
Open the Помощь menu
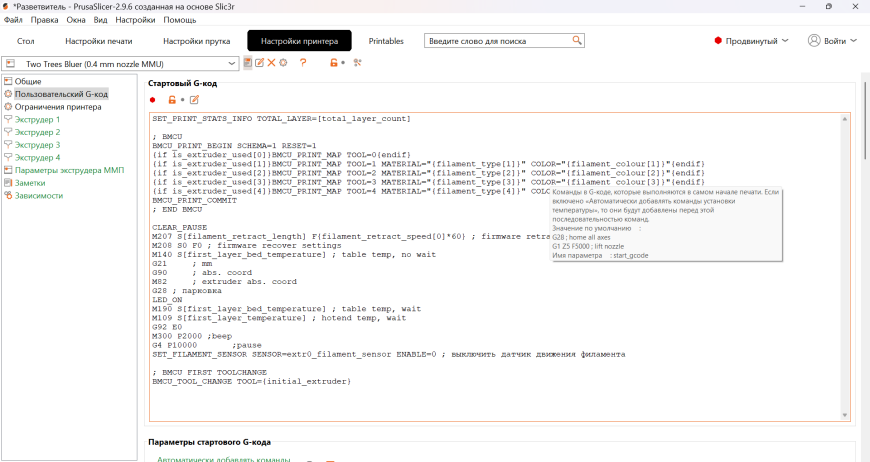[x=180, y=19]
